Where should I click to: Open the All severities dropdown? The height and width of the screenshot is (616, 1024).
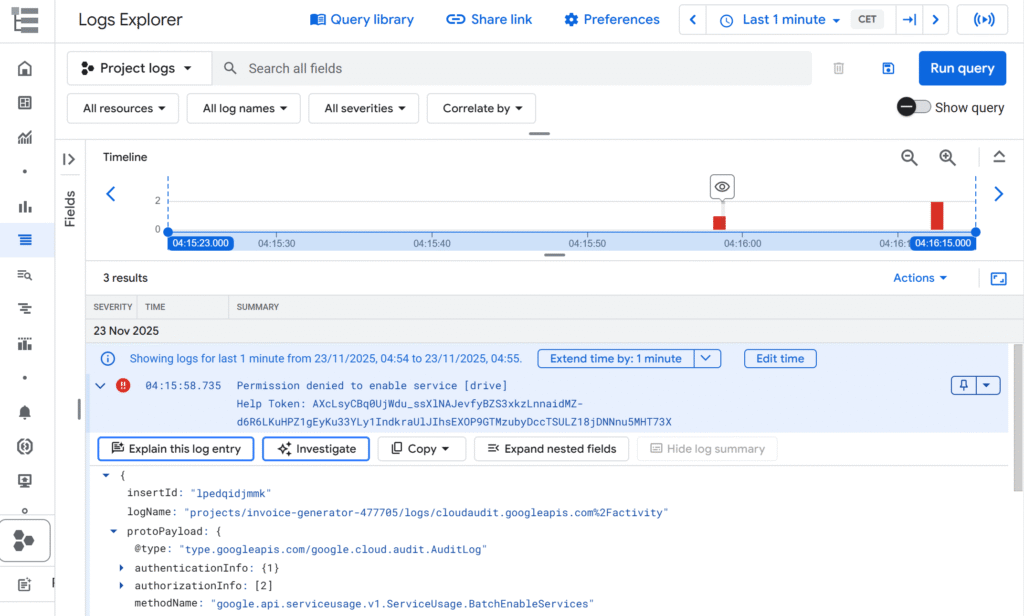click(x=364, y=108)
